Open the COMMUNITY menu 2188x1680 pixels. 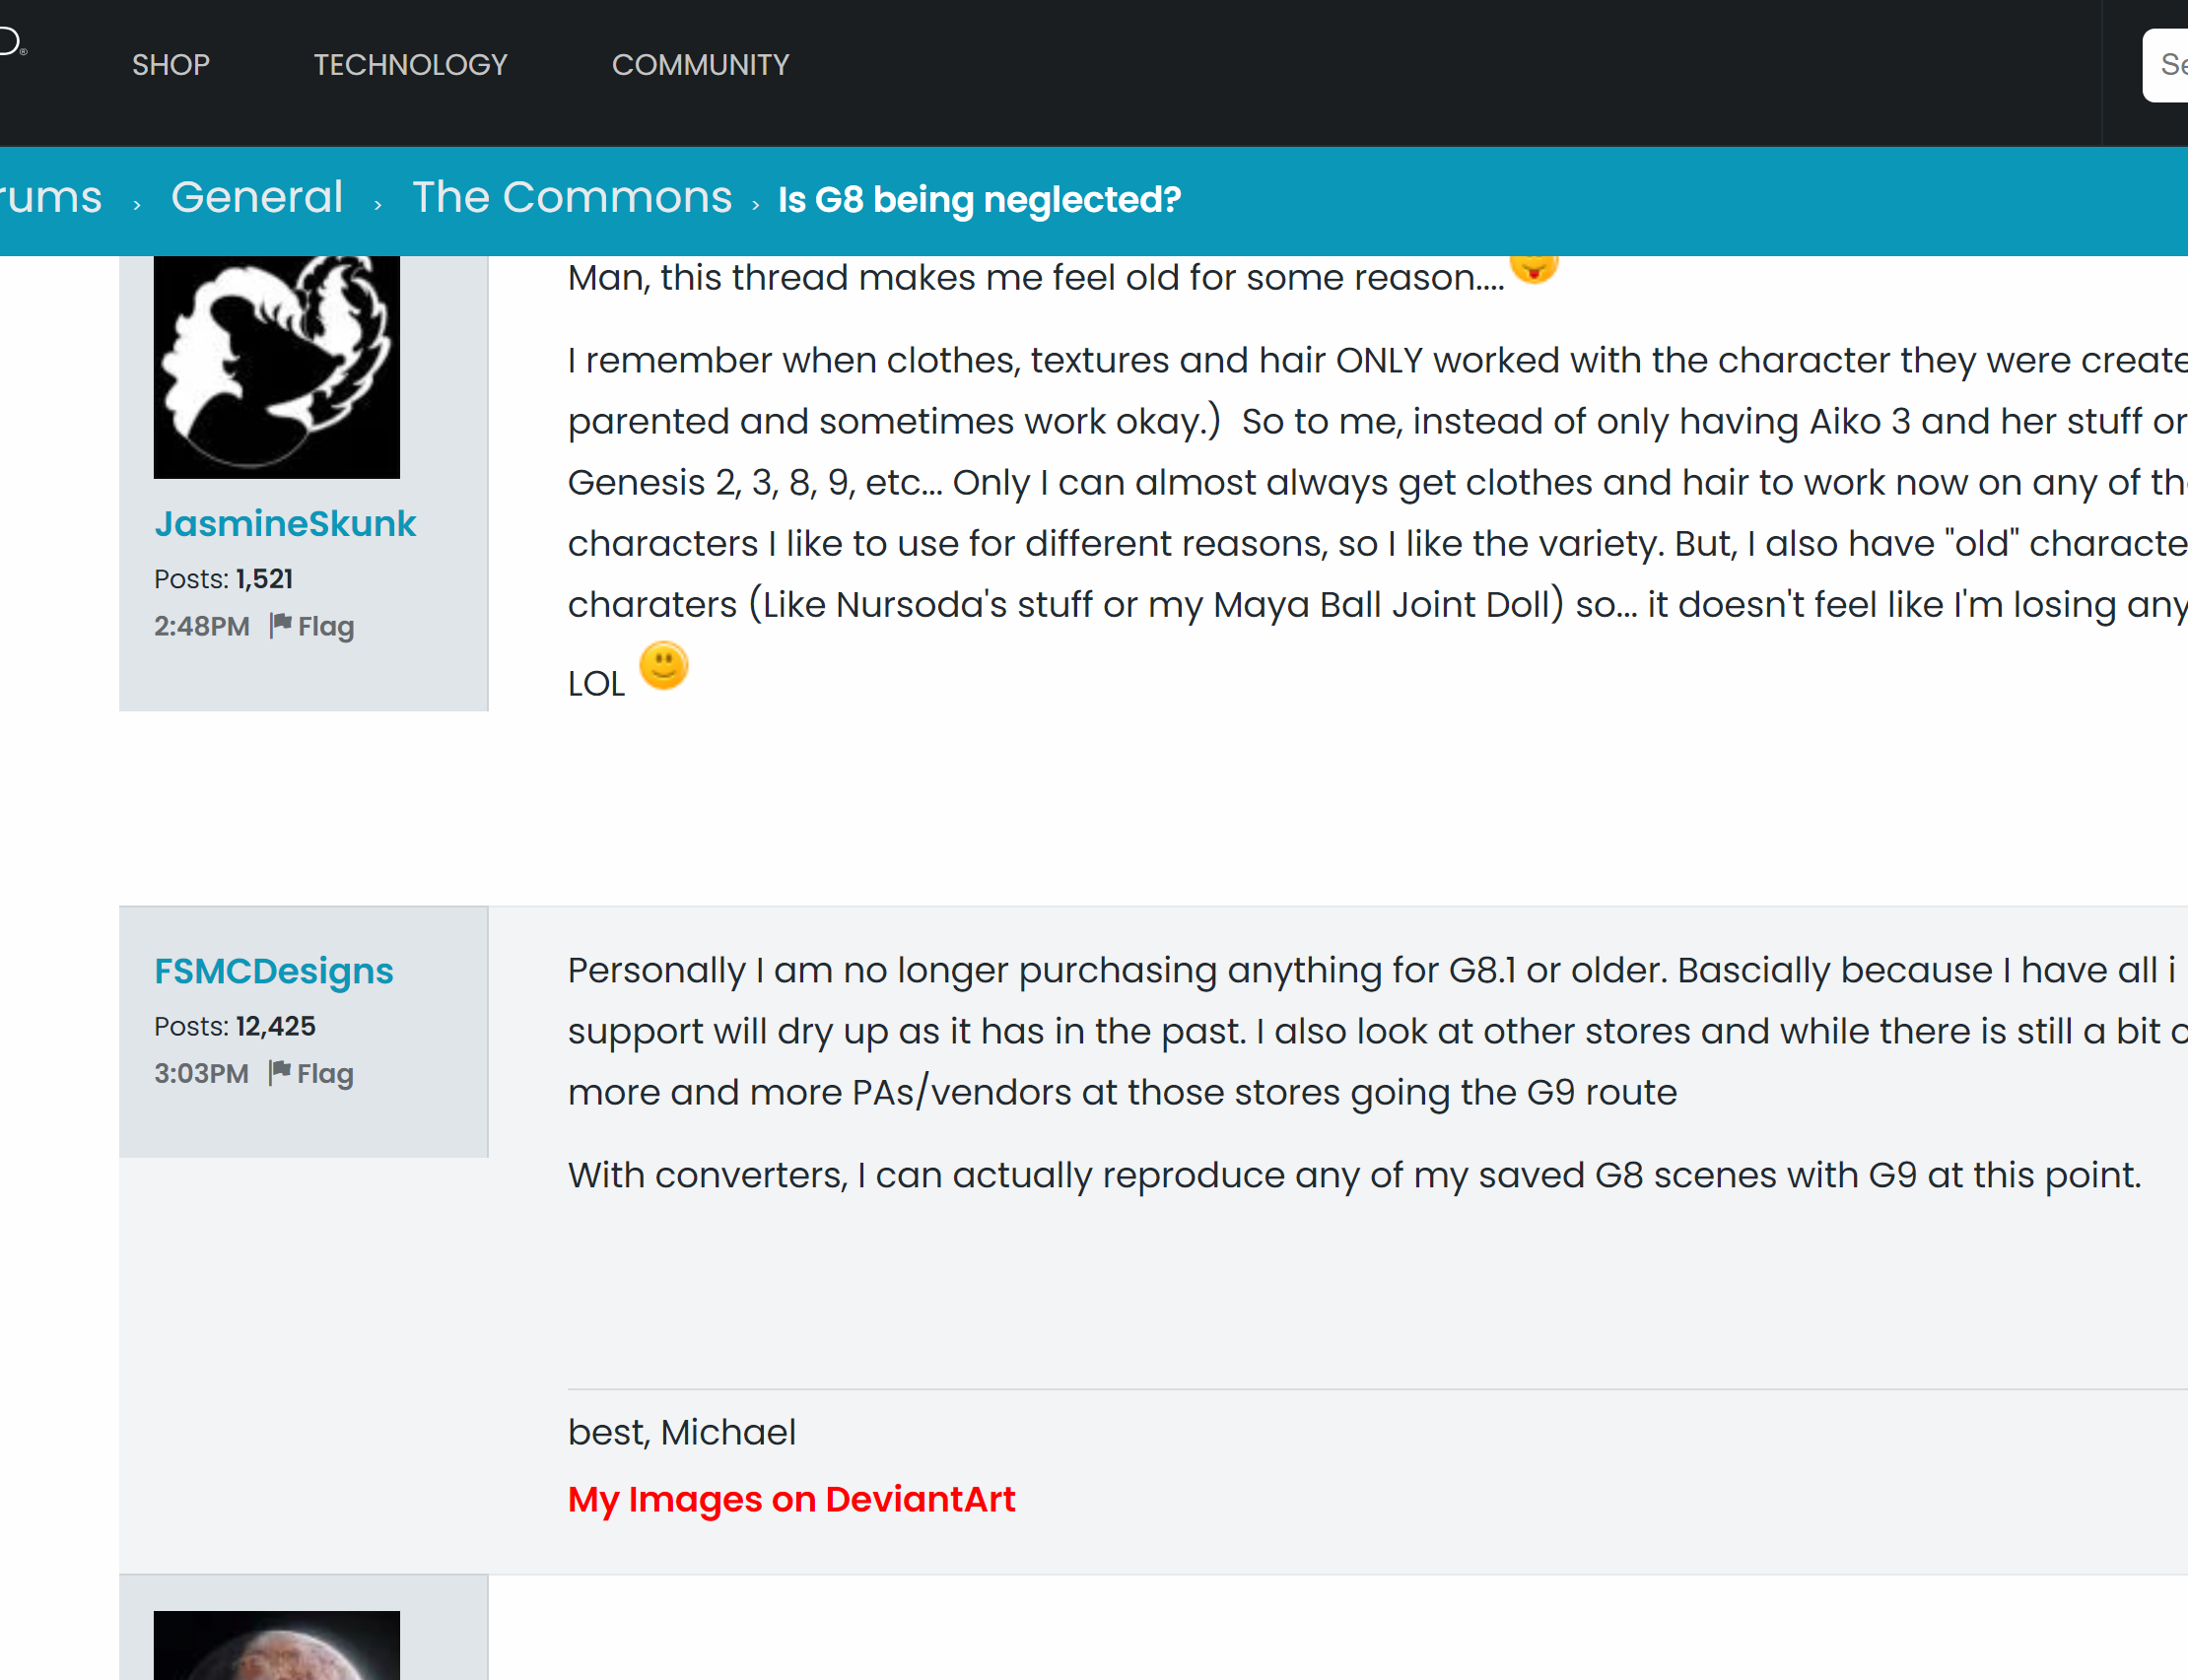(x=700, y=64)
